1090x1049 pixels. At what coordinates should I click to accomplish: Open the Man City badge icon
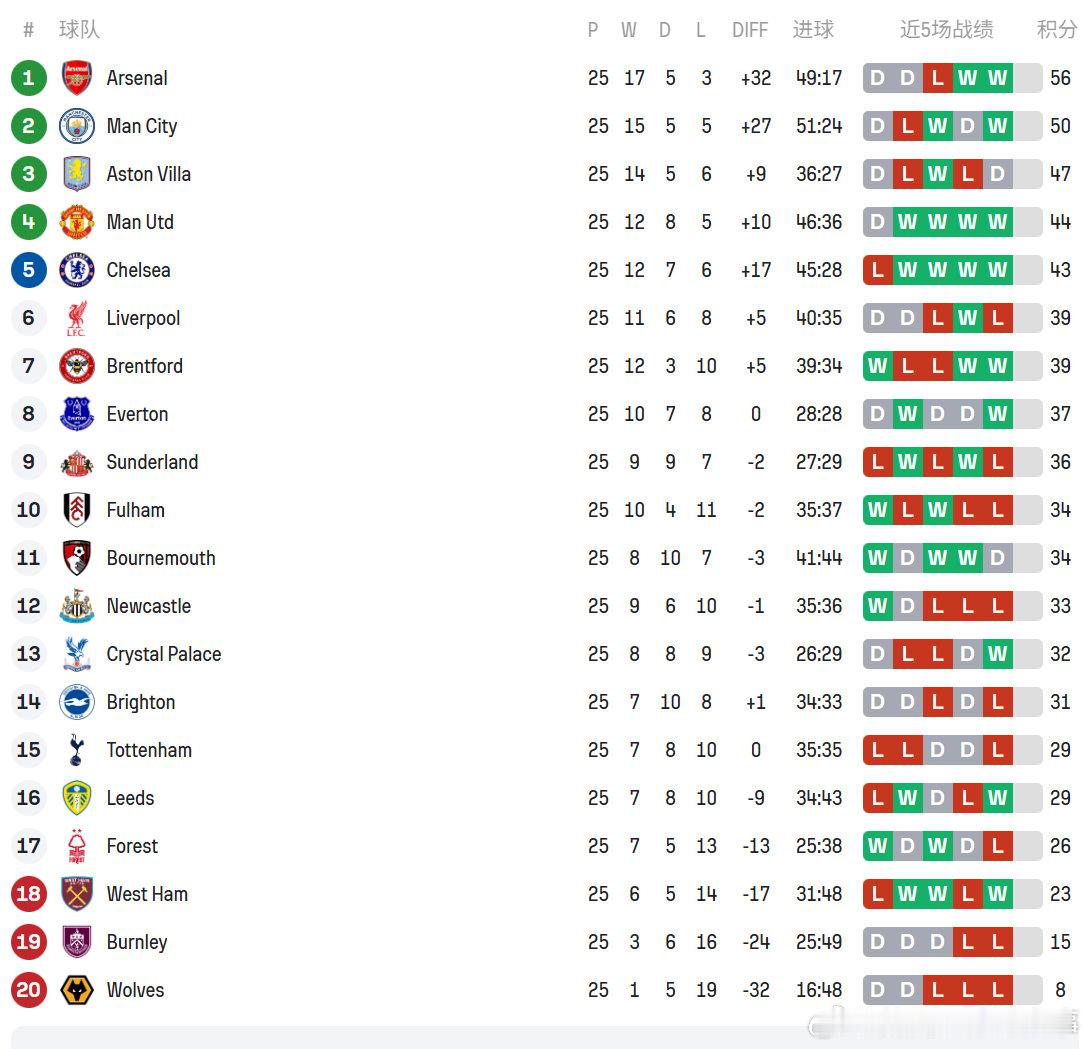point(76,126)
